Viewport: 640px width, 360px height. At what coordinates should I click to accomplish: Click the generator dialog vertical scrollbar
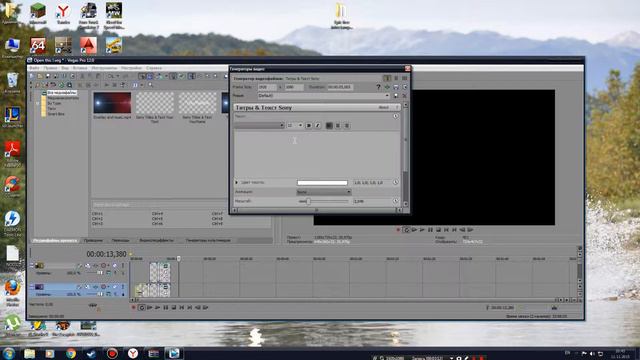point(405,155)
